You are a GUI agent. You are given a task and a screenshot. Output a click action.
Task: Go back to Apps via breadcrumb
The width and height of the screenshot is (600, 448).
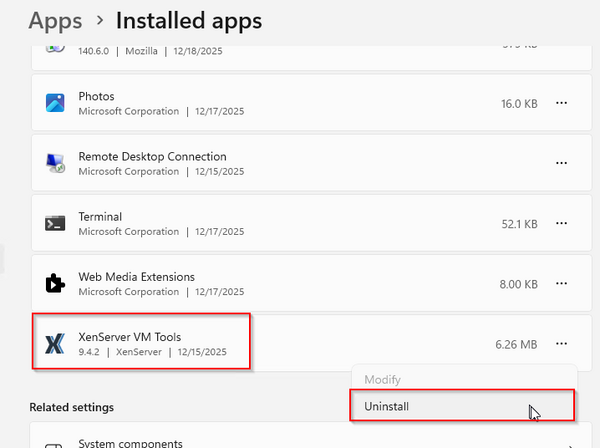point(55,19)
